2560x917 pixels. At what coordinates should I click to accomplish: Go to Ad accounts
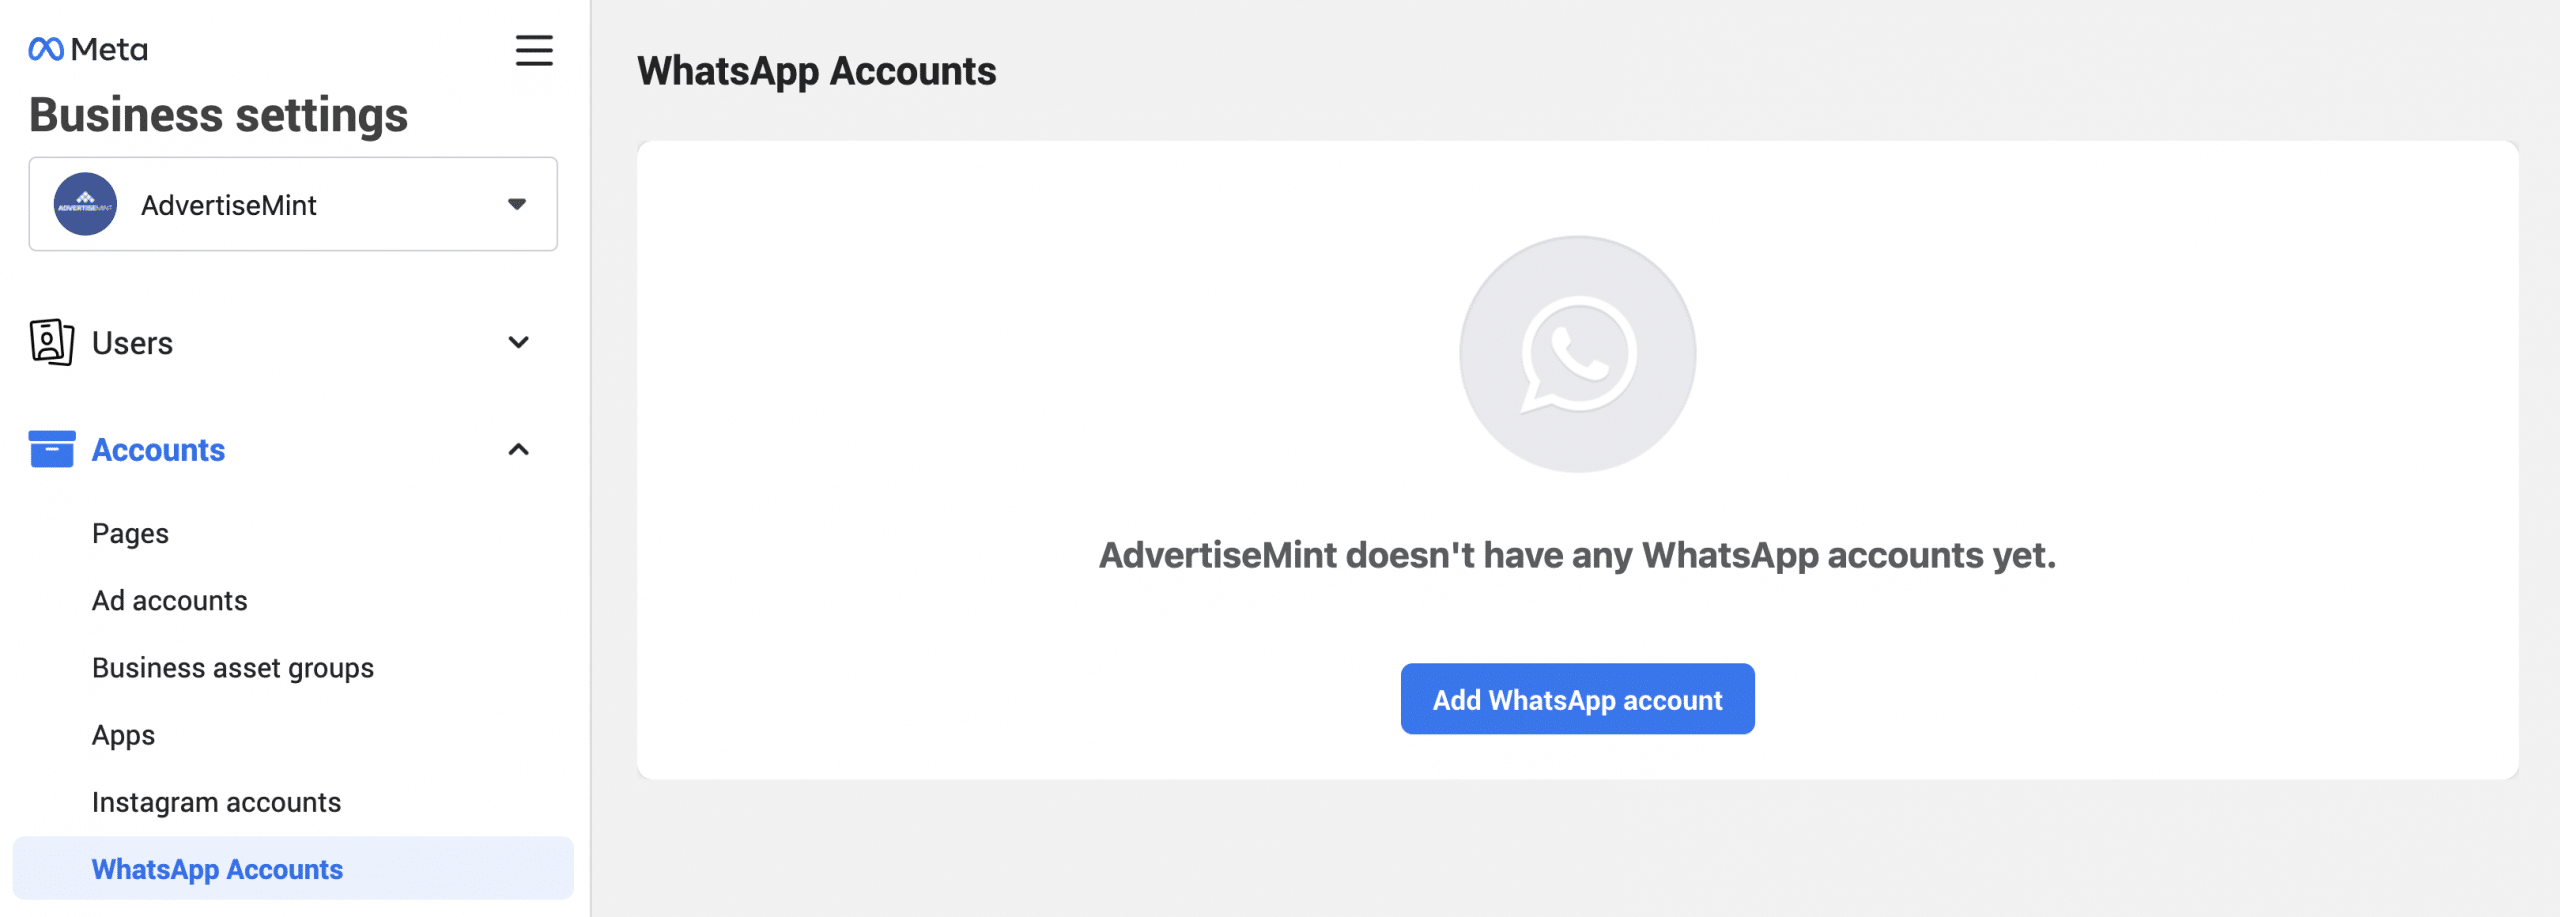(x=169, y=600)
